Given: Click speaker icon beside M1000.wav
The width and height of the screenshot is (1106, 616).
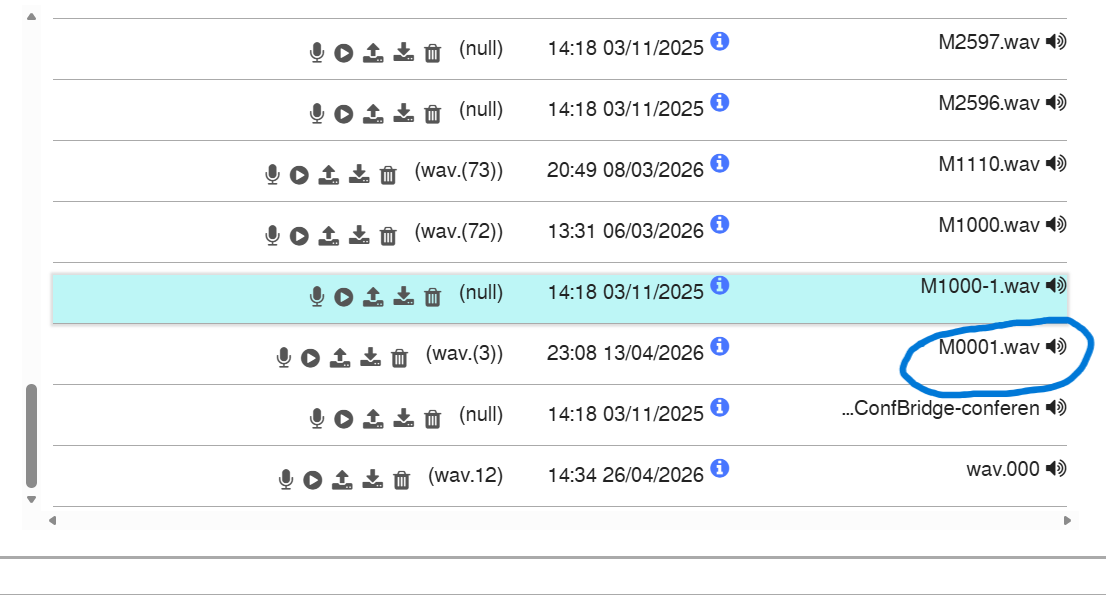Looking at the screenshot, I should point(1056,224).
